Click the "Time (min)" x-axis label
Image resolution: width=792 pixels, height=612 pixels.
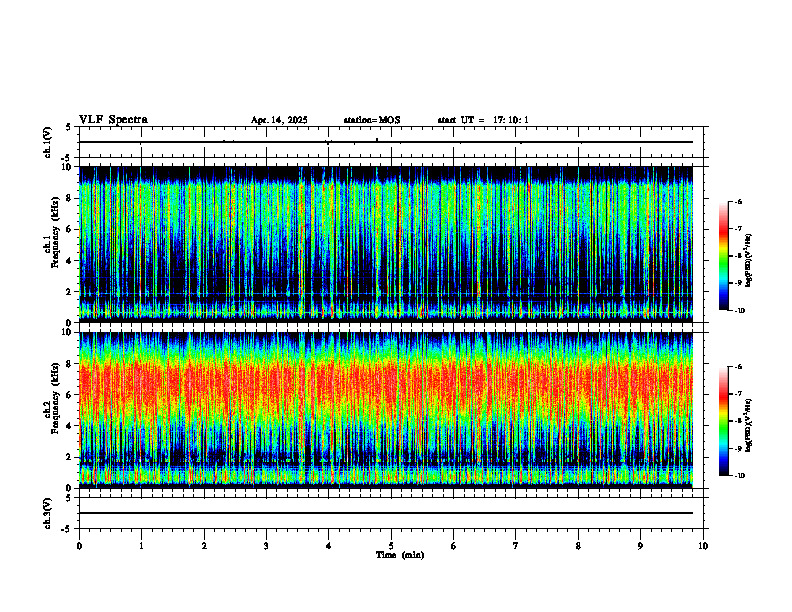click(400, 555)
